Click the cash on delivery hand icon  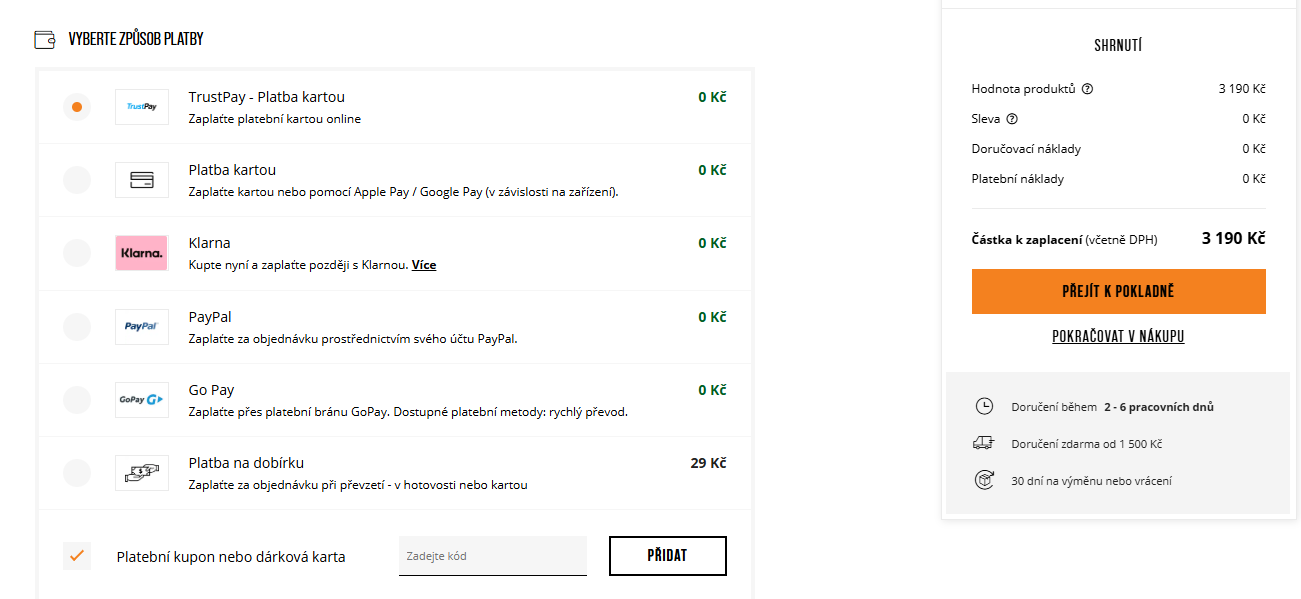pos(142,473)
